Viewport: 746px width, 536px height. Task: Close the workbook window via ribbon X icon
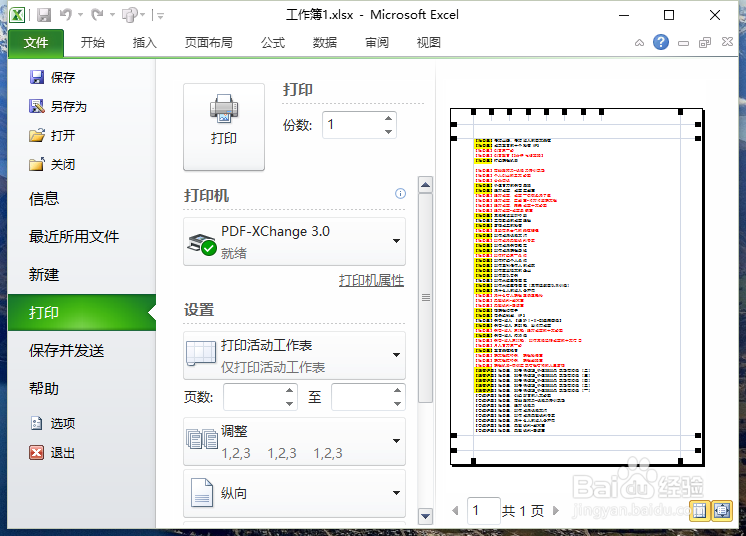click(x=727, y=42)
